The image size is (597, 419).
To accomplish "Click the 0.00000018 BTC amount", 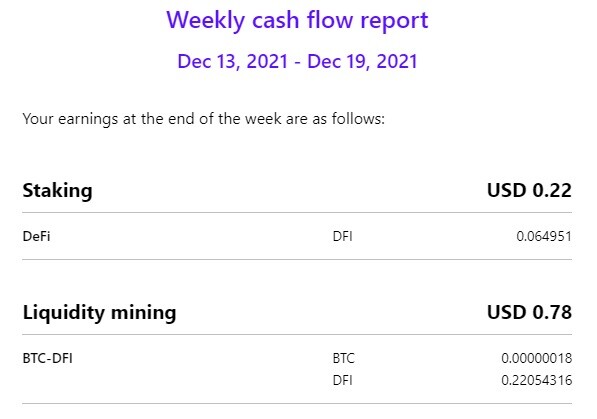I will point(537,358).
